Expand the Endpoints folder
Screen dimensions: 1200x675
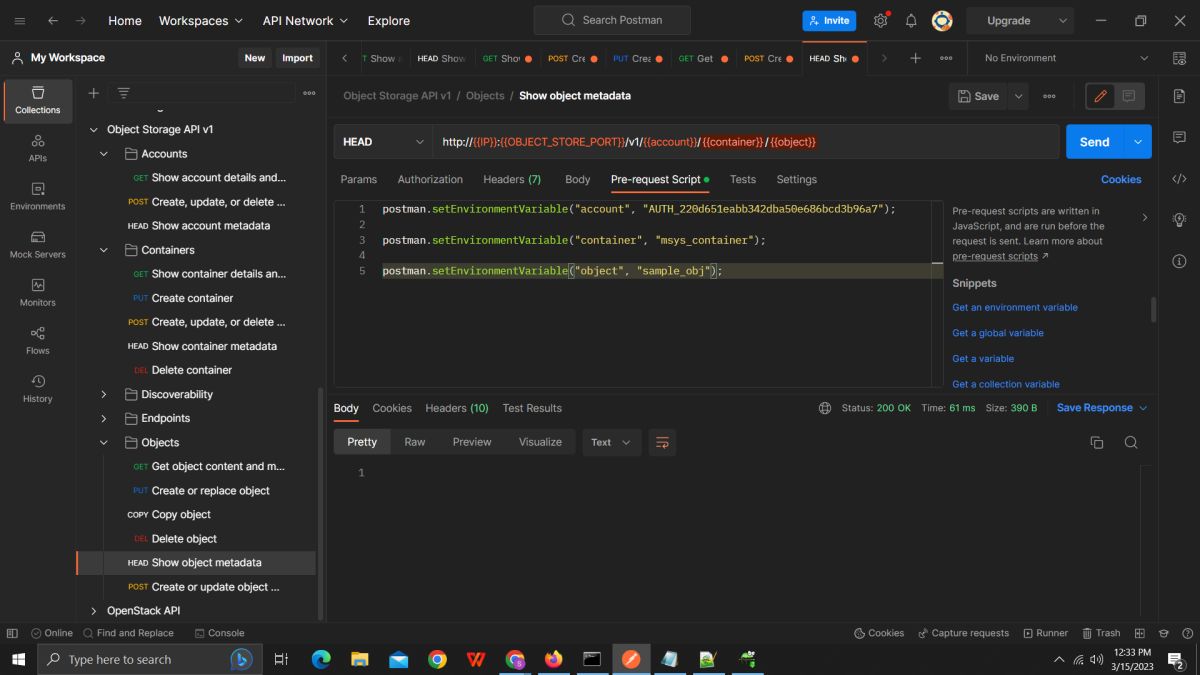tap(103, 418)
